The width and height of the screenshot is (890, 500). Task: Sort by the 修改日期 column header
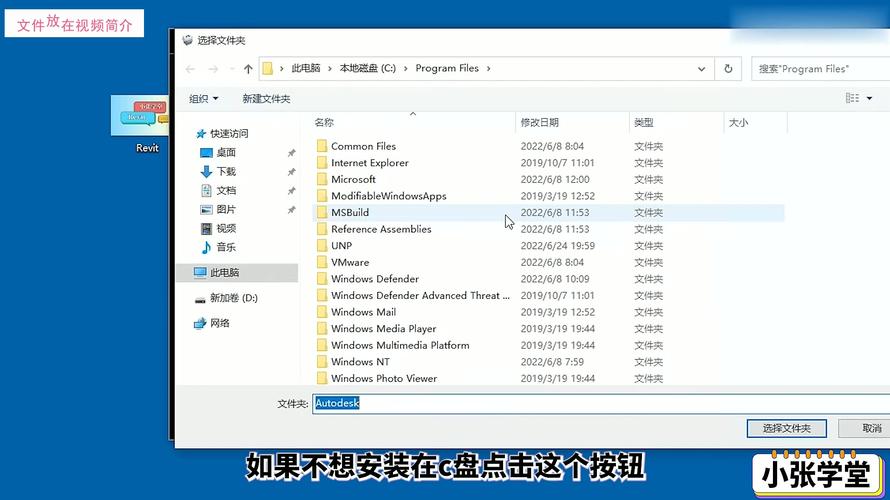coord(539,122)
